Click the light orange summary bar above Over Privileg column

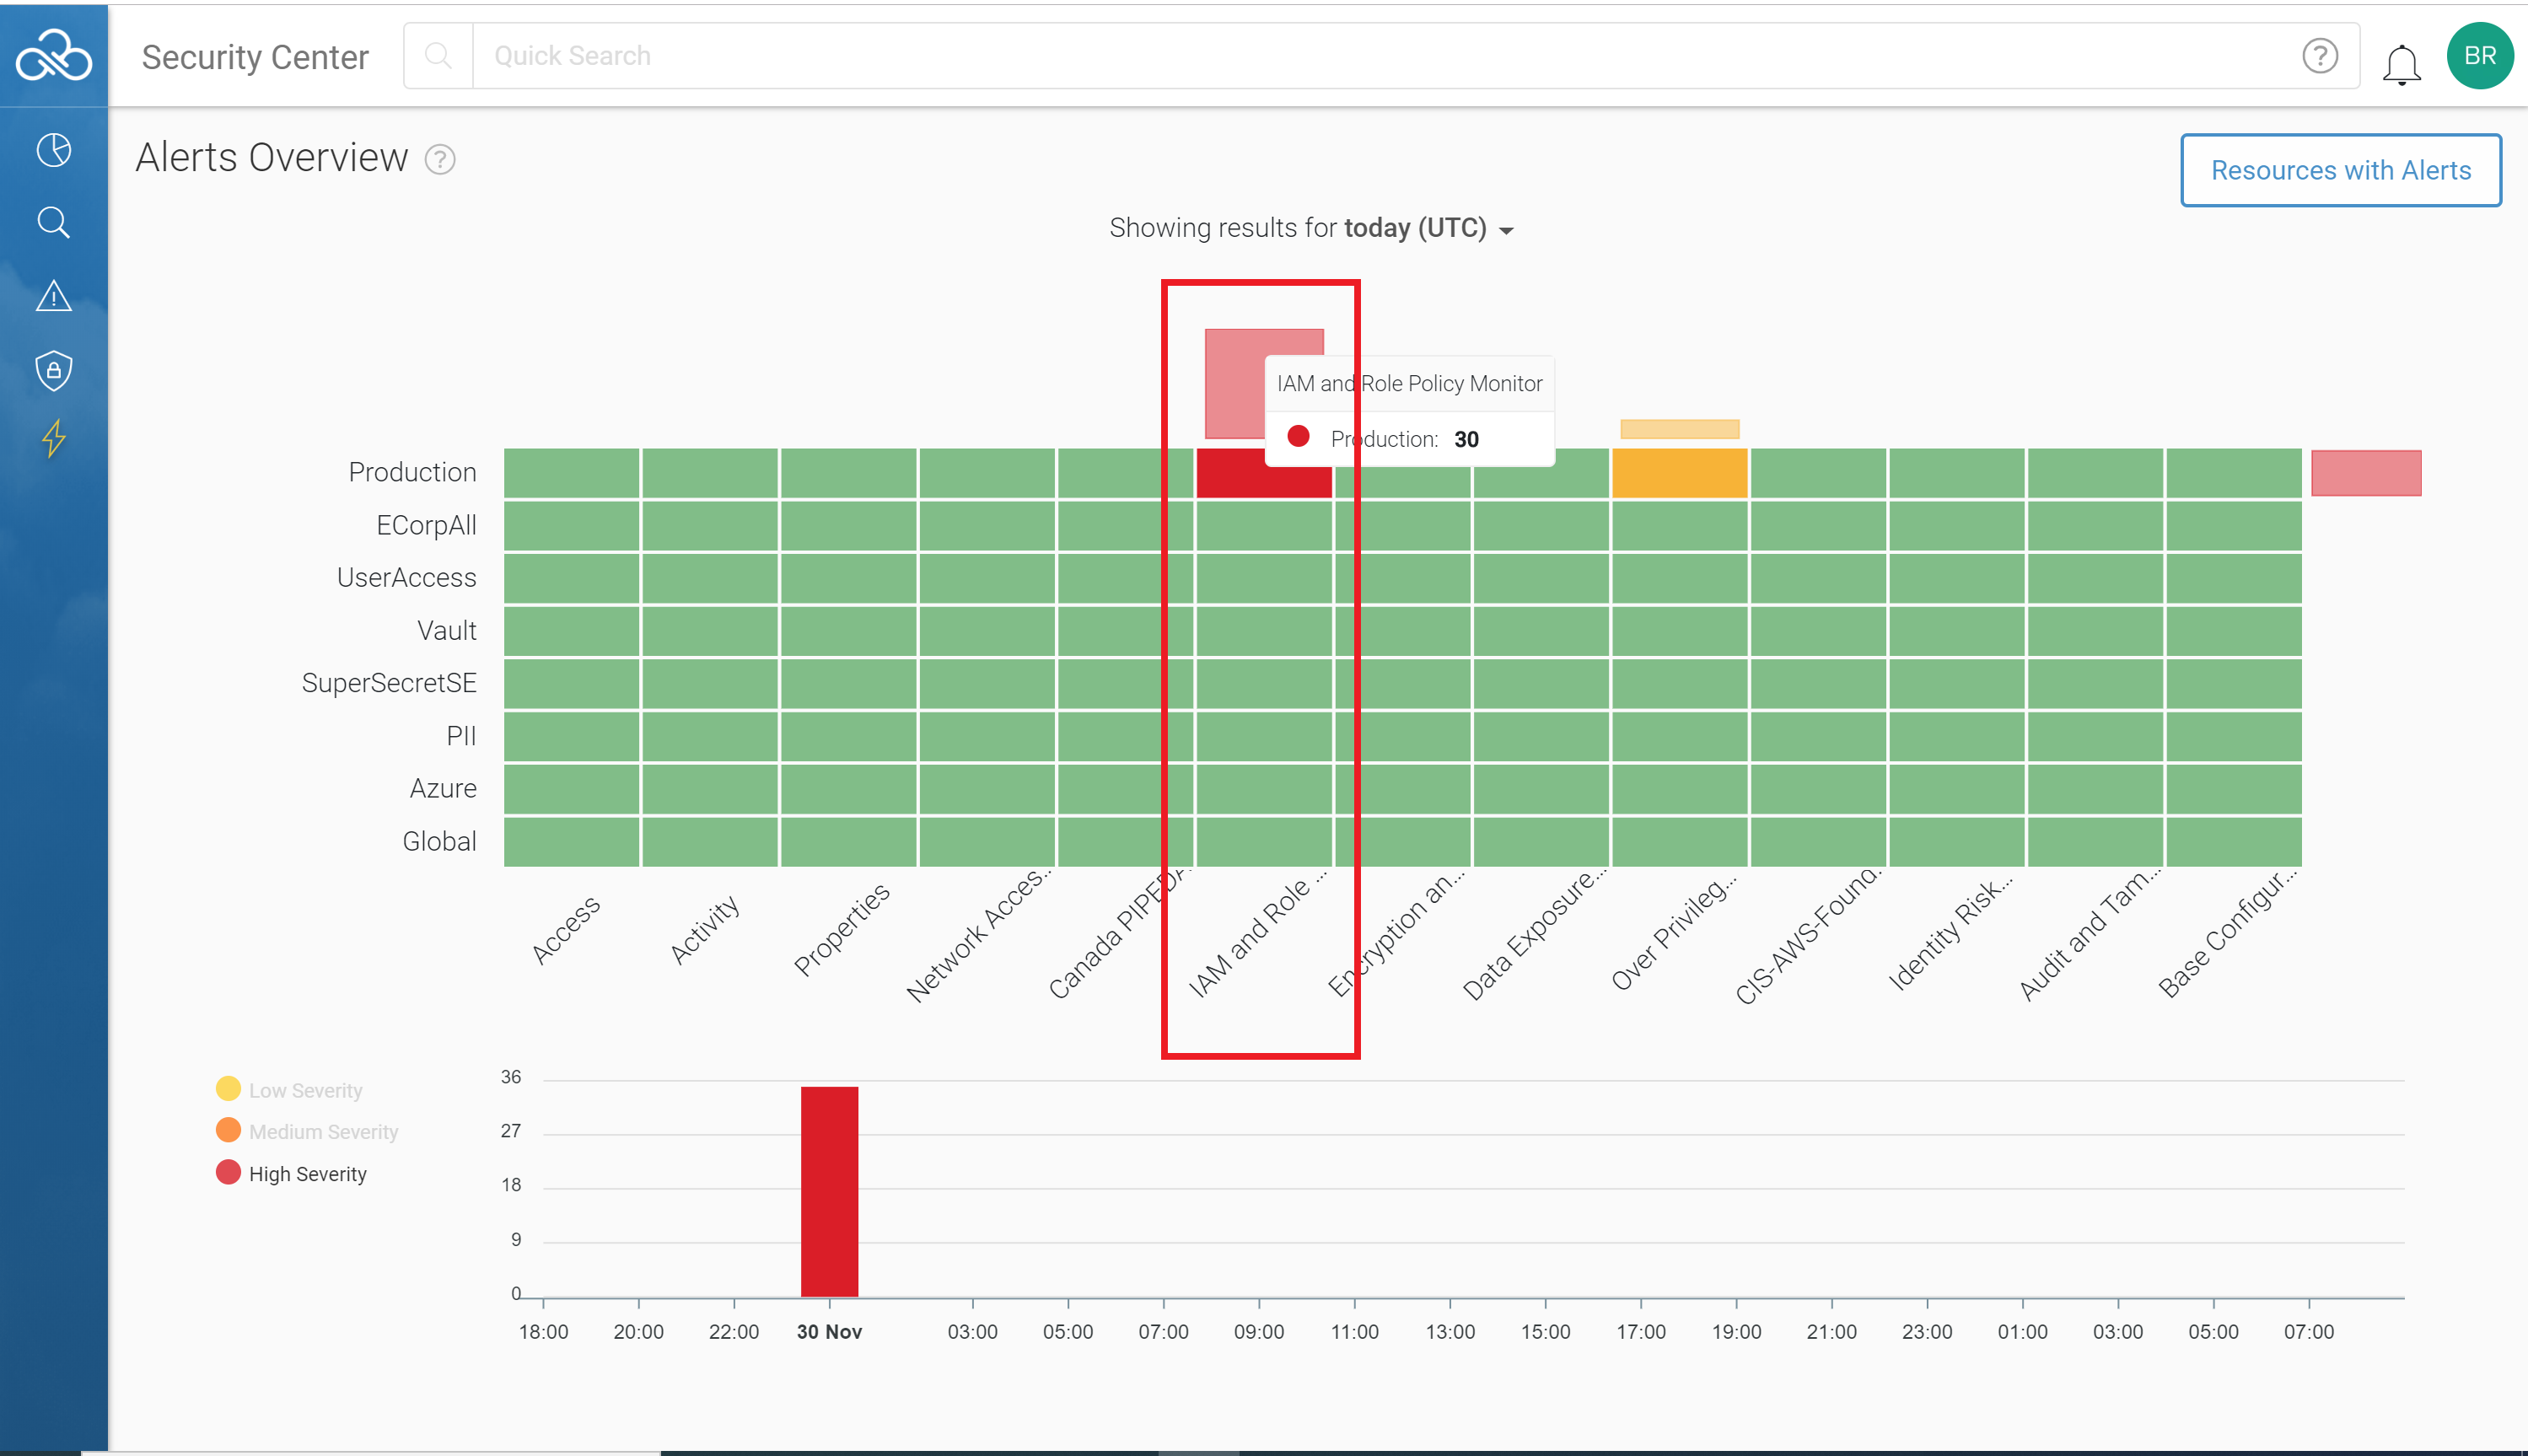(1680, 429)
